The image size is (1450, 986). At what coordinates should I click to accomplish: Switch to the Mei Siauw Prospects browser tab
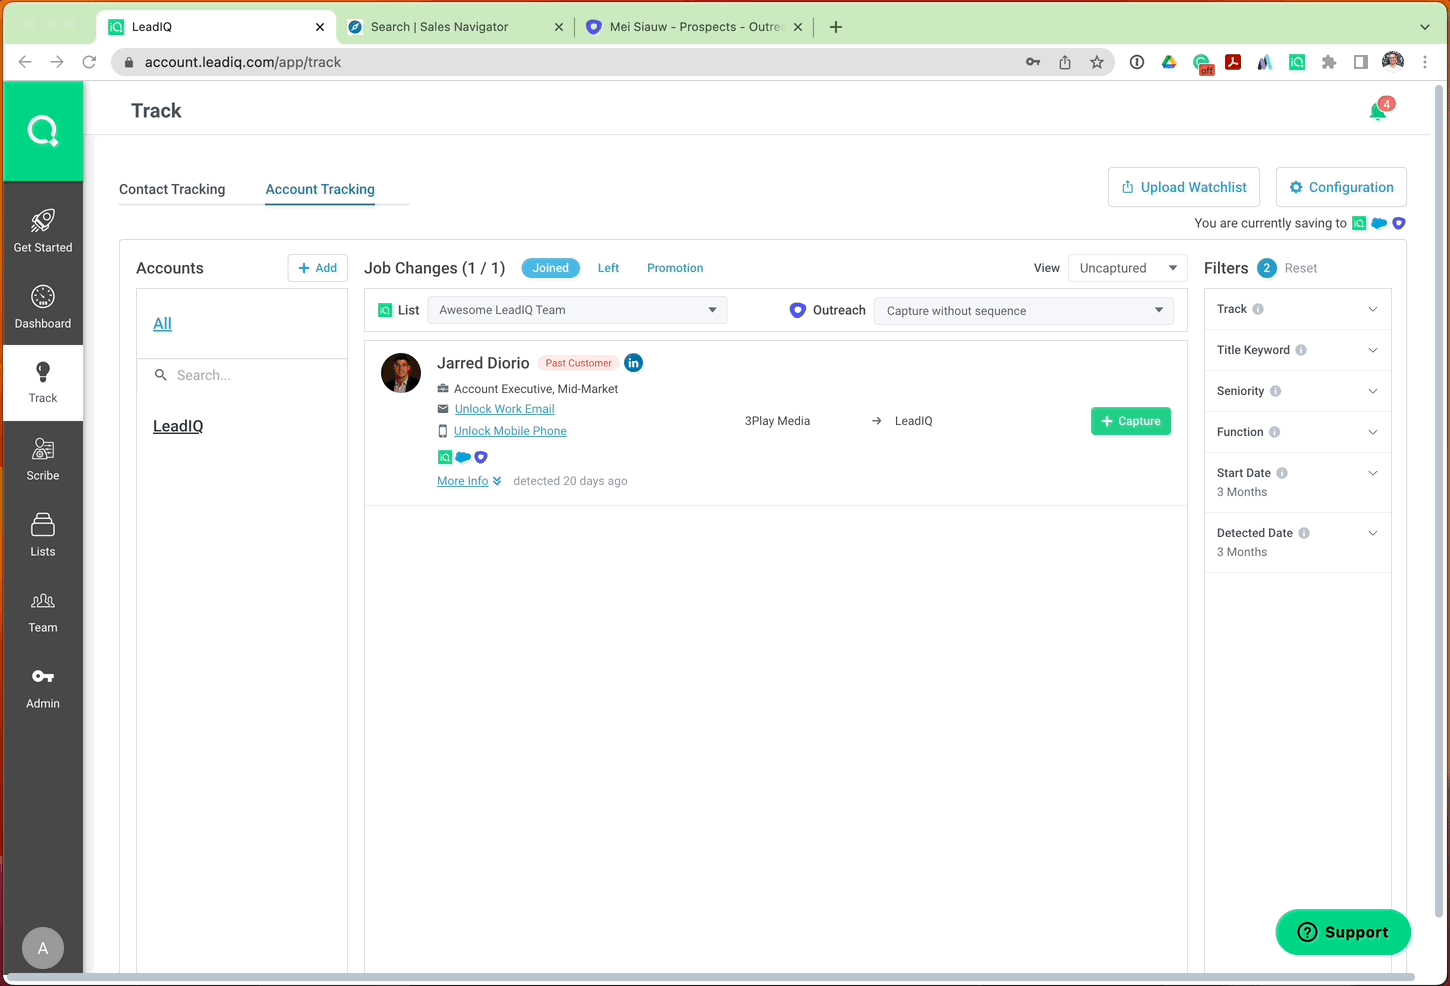click(694, 27)
